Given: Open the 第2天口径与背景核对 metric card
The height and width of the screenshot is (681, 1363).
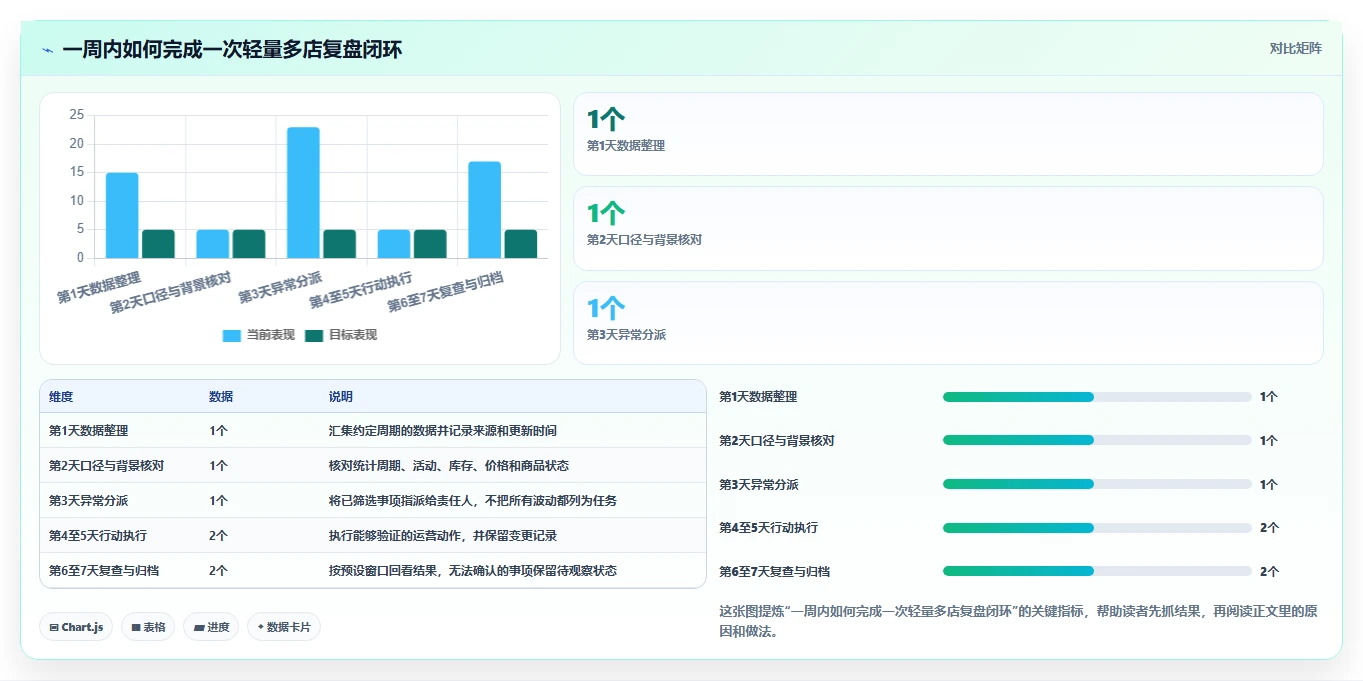Looking at the screenshot, I should pyautogui.click(x=948, y=228).
